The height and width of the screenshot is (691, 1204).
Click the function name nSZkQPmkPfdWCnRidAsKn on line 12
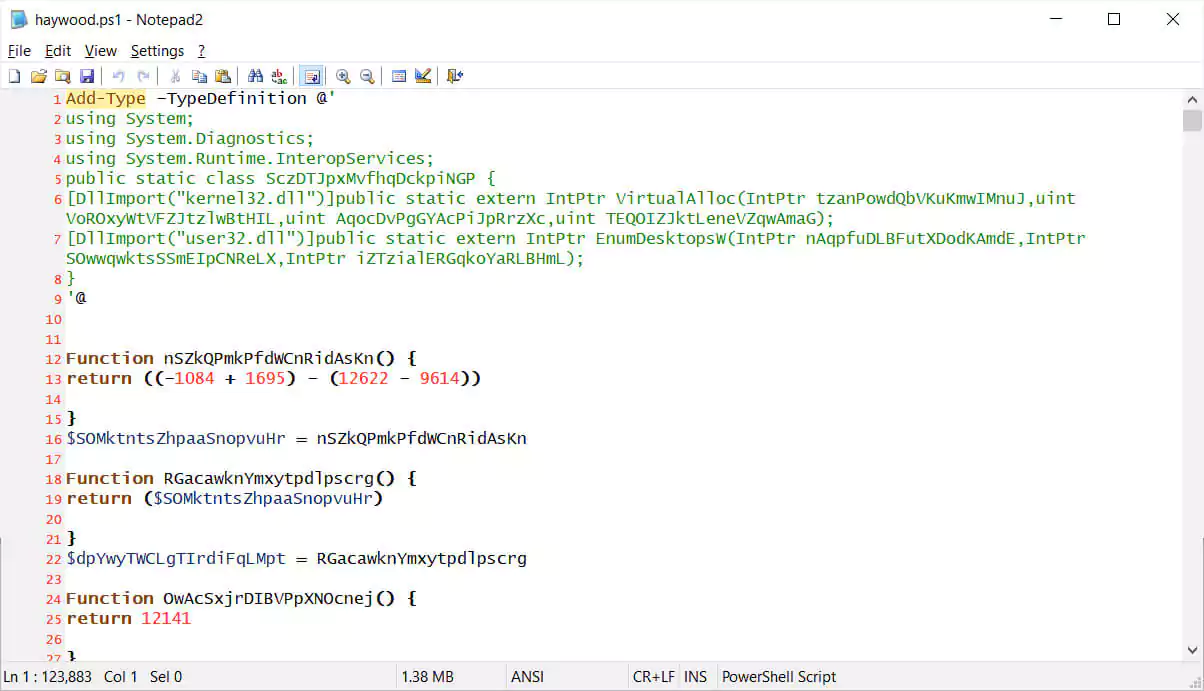[x=270, y=358]
